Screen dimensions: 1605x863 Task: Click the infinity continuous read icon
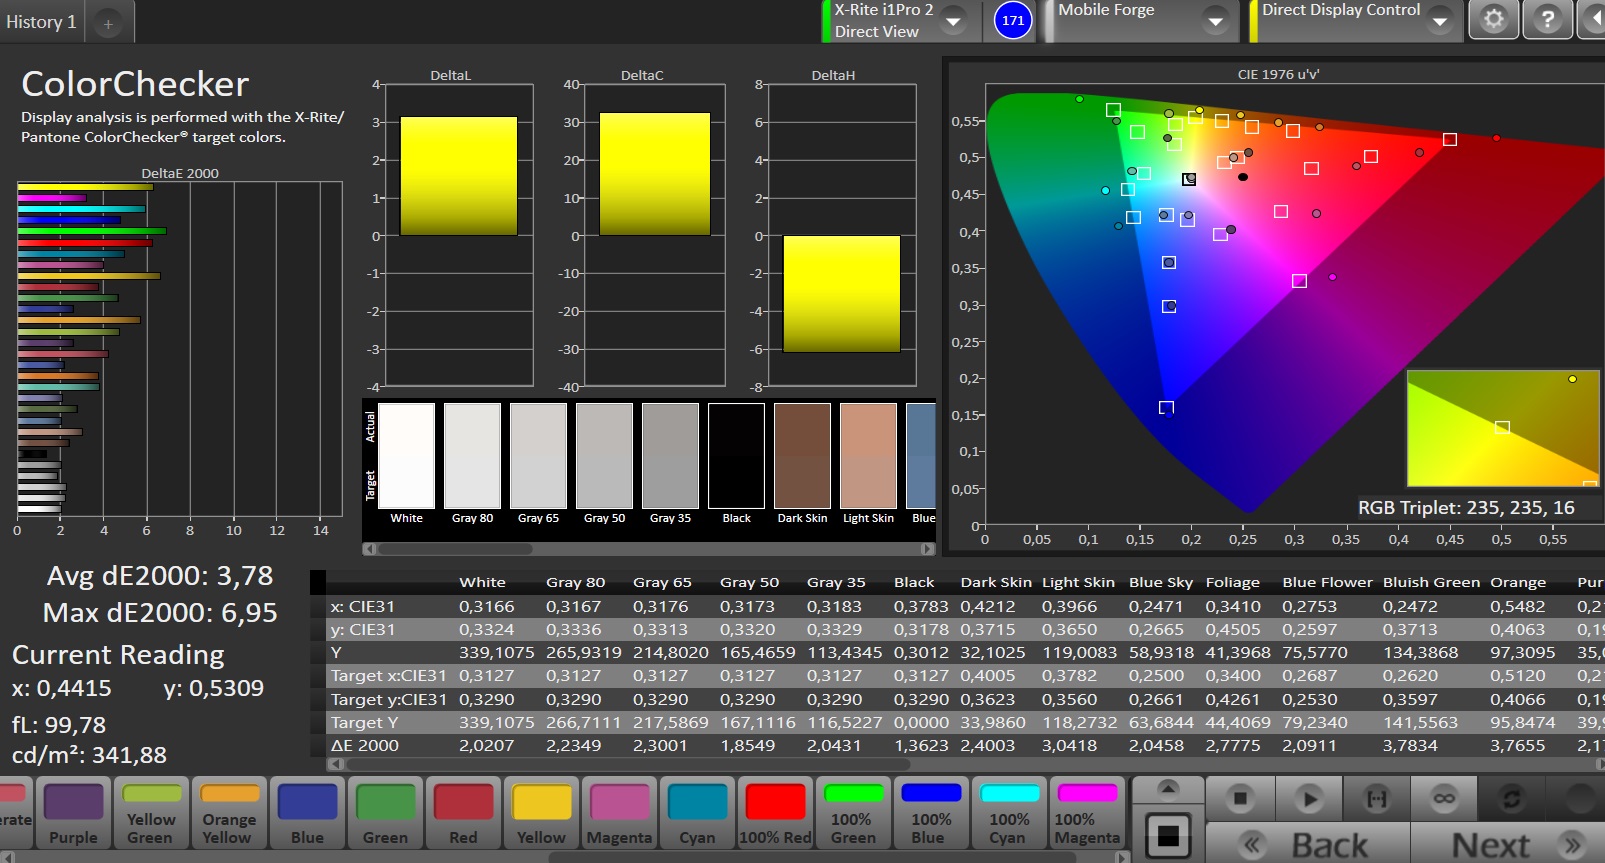point(1443,798)
